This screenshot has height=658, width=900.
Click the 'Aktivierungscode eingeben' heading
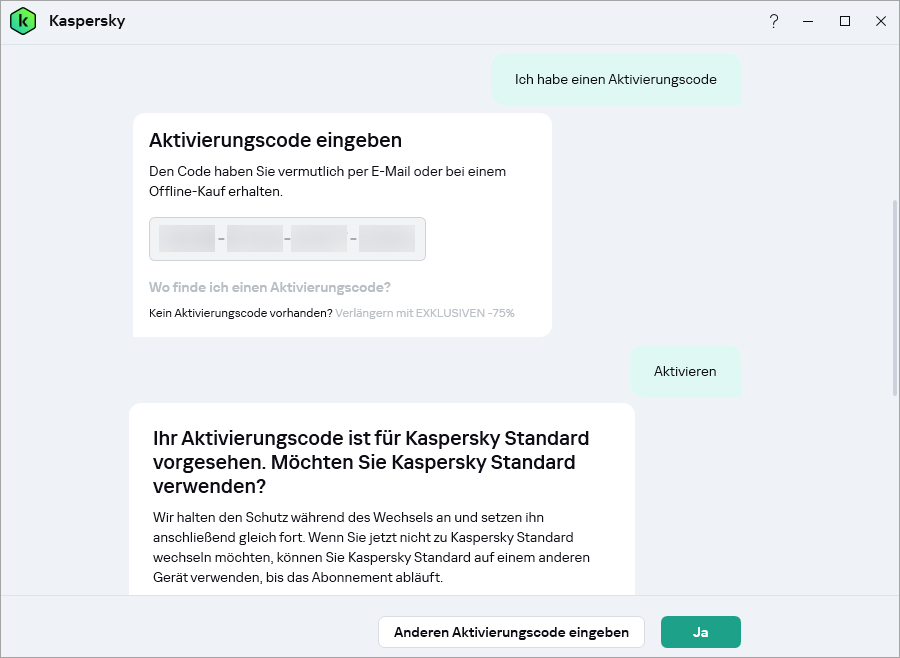click(276, 140)
